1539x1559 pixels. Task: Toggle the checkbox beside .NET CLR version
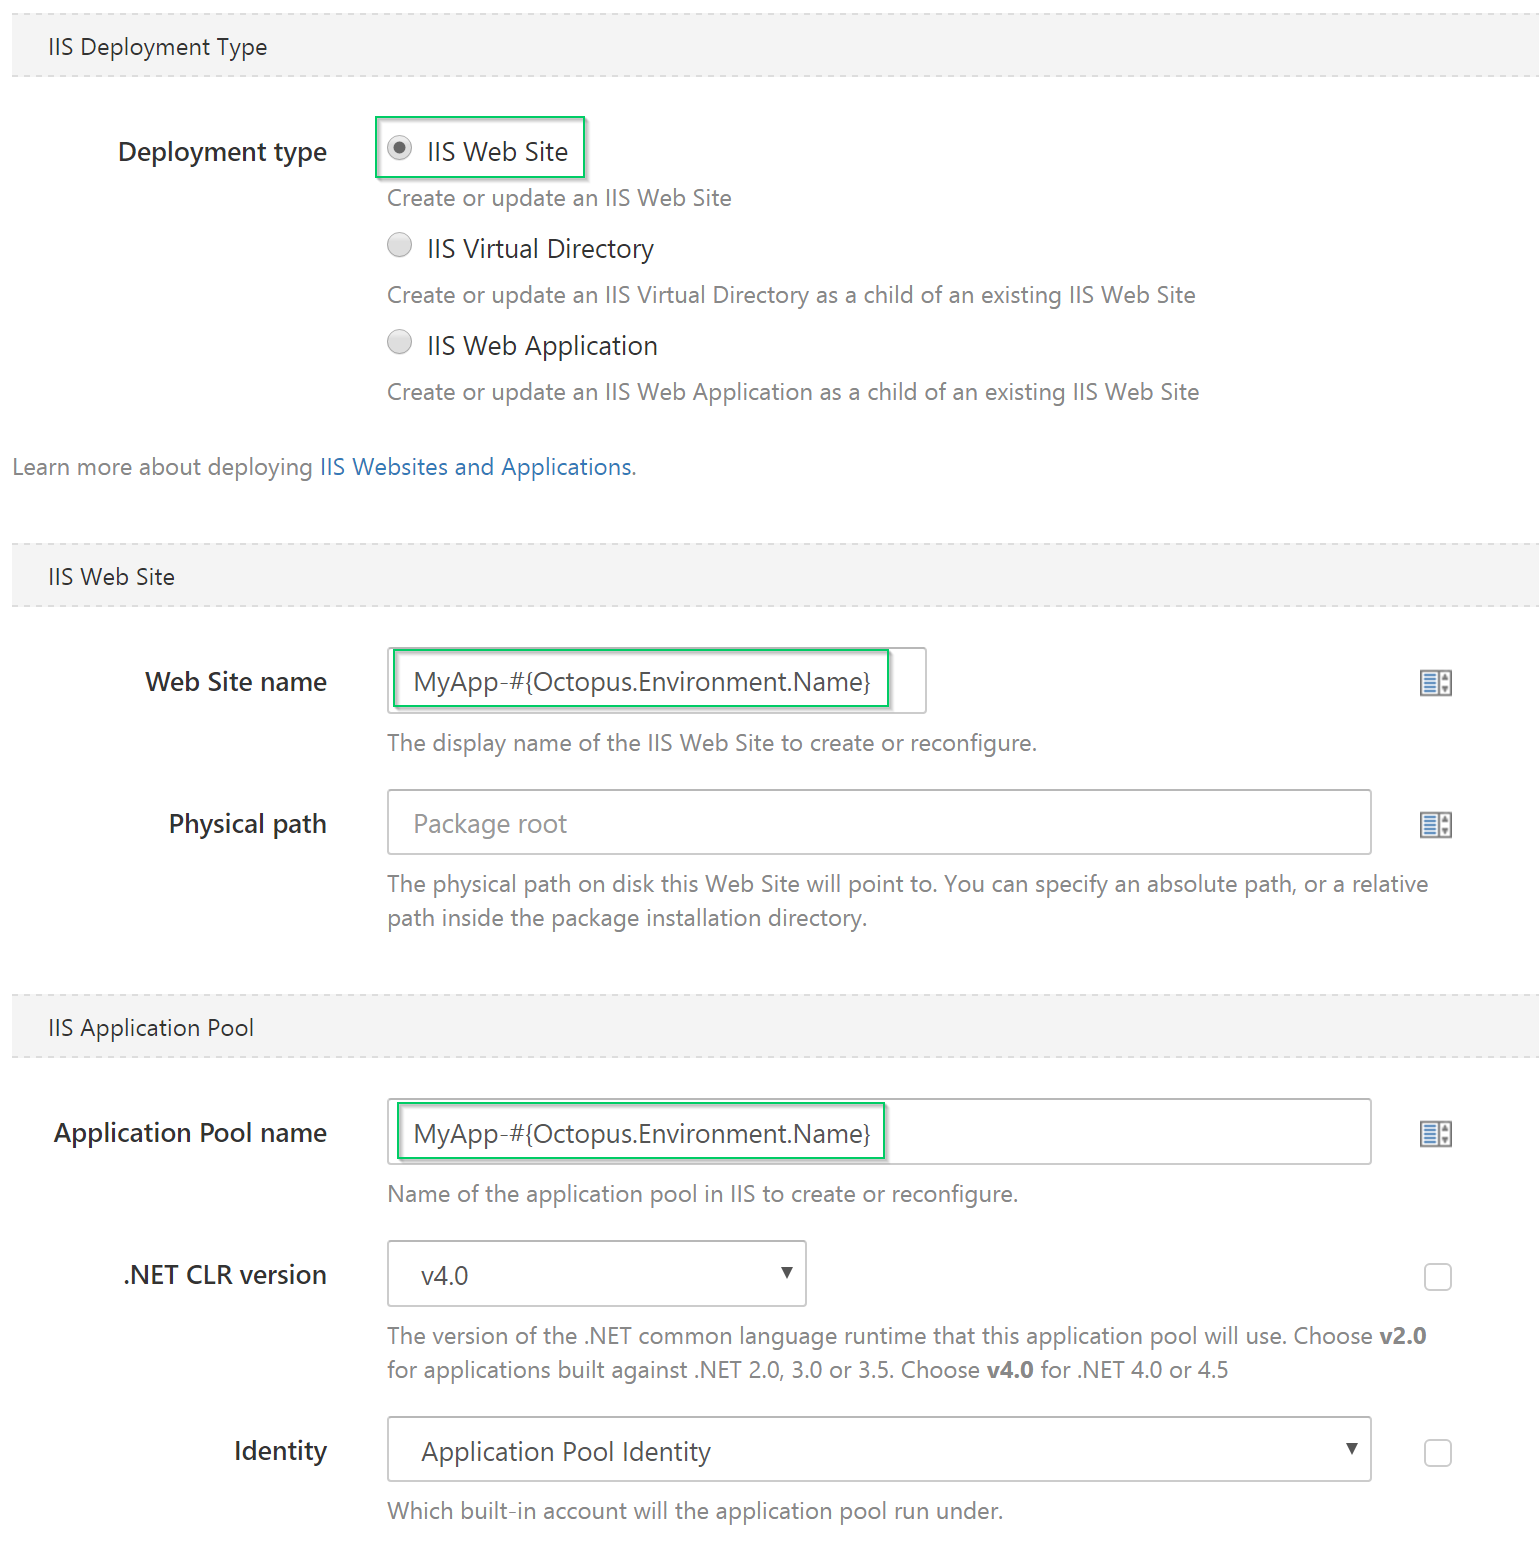coord(1437,1277)
